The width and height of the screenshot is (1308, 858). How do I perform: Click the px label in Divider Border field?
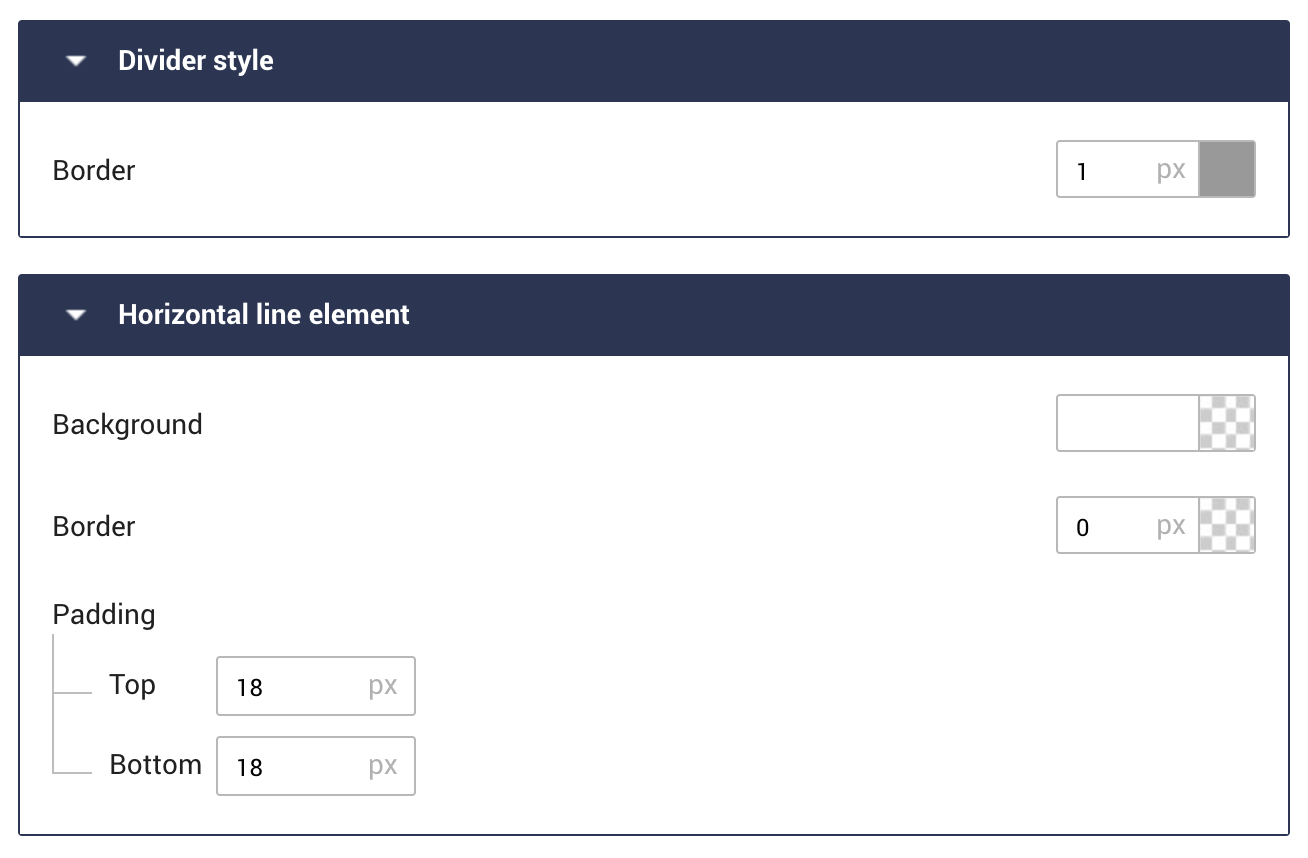tap(1170, 170)
